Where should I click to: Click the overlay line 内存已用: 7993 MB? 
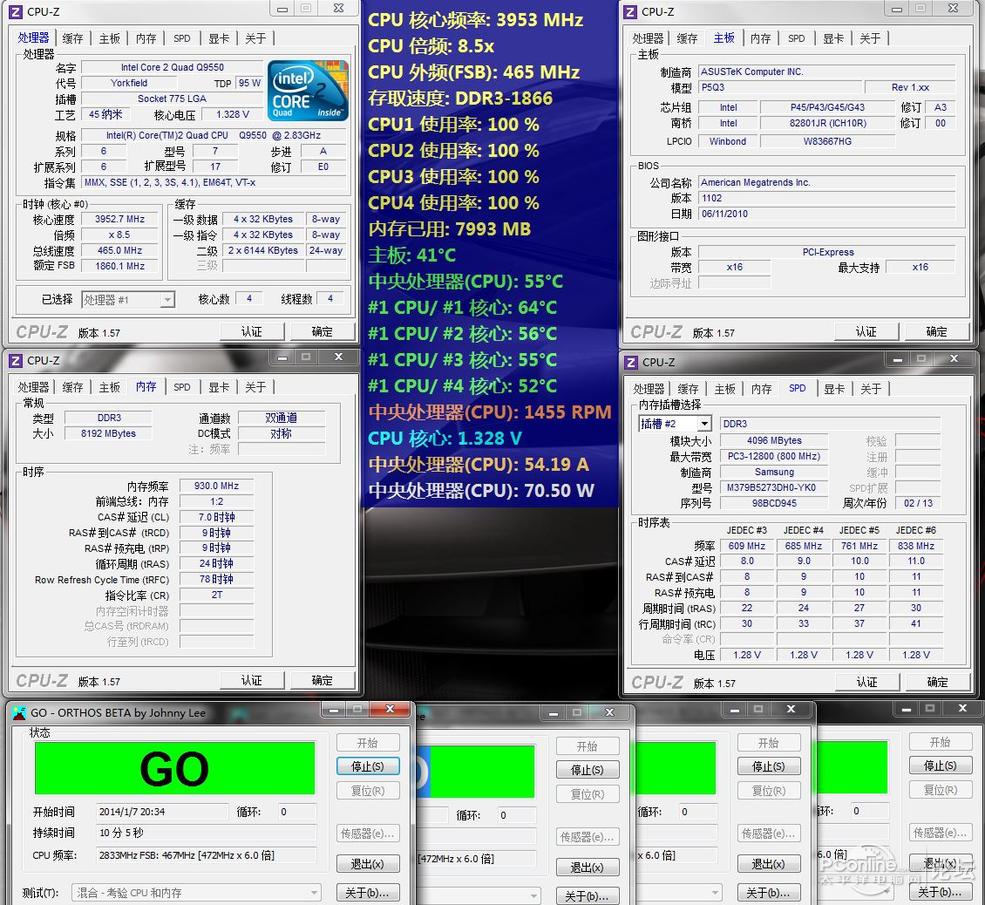coord(450,229)
